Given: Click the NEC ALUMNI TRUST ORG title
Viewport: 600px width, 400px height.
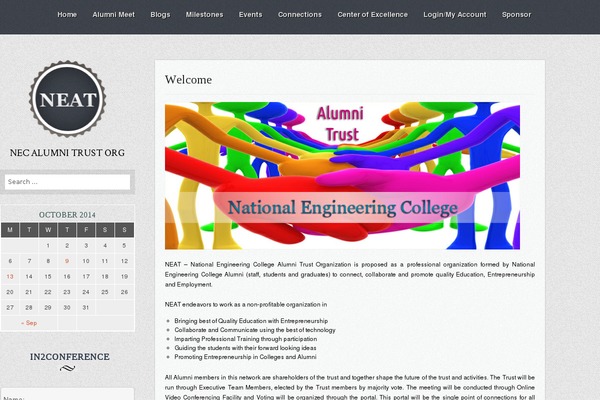Looking at the screenshot, I should [67, 153].
